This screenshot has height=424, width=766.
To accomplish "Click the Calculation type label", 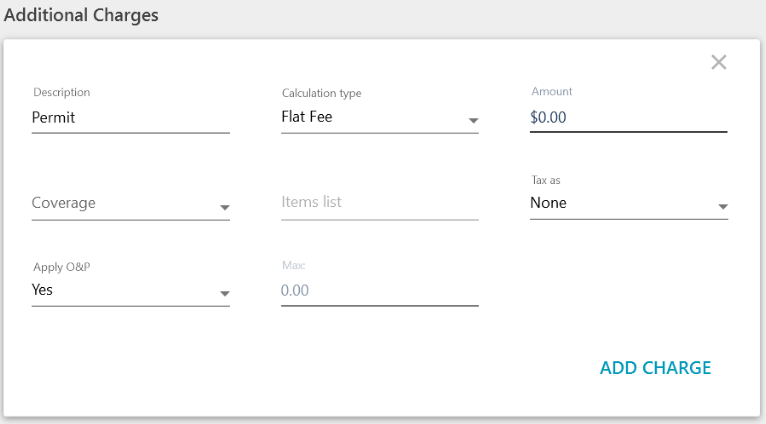I will (321, 93).
